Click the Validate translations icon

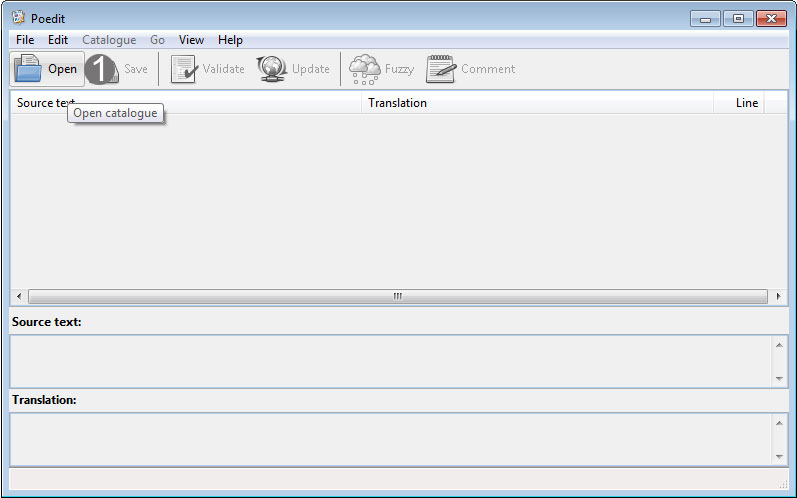point(184,69)
